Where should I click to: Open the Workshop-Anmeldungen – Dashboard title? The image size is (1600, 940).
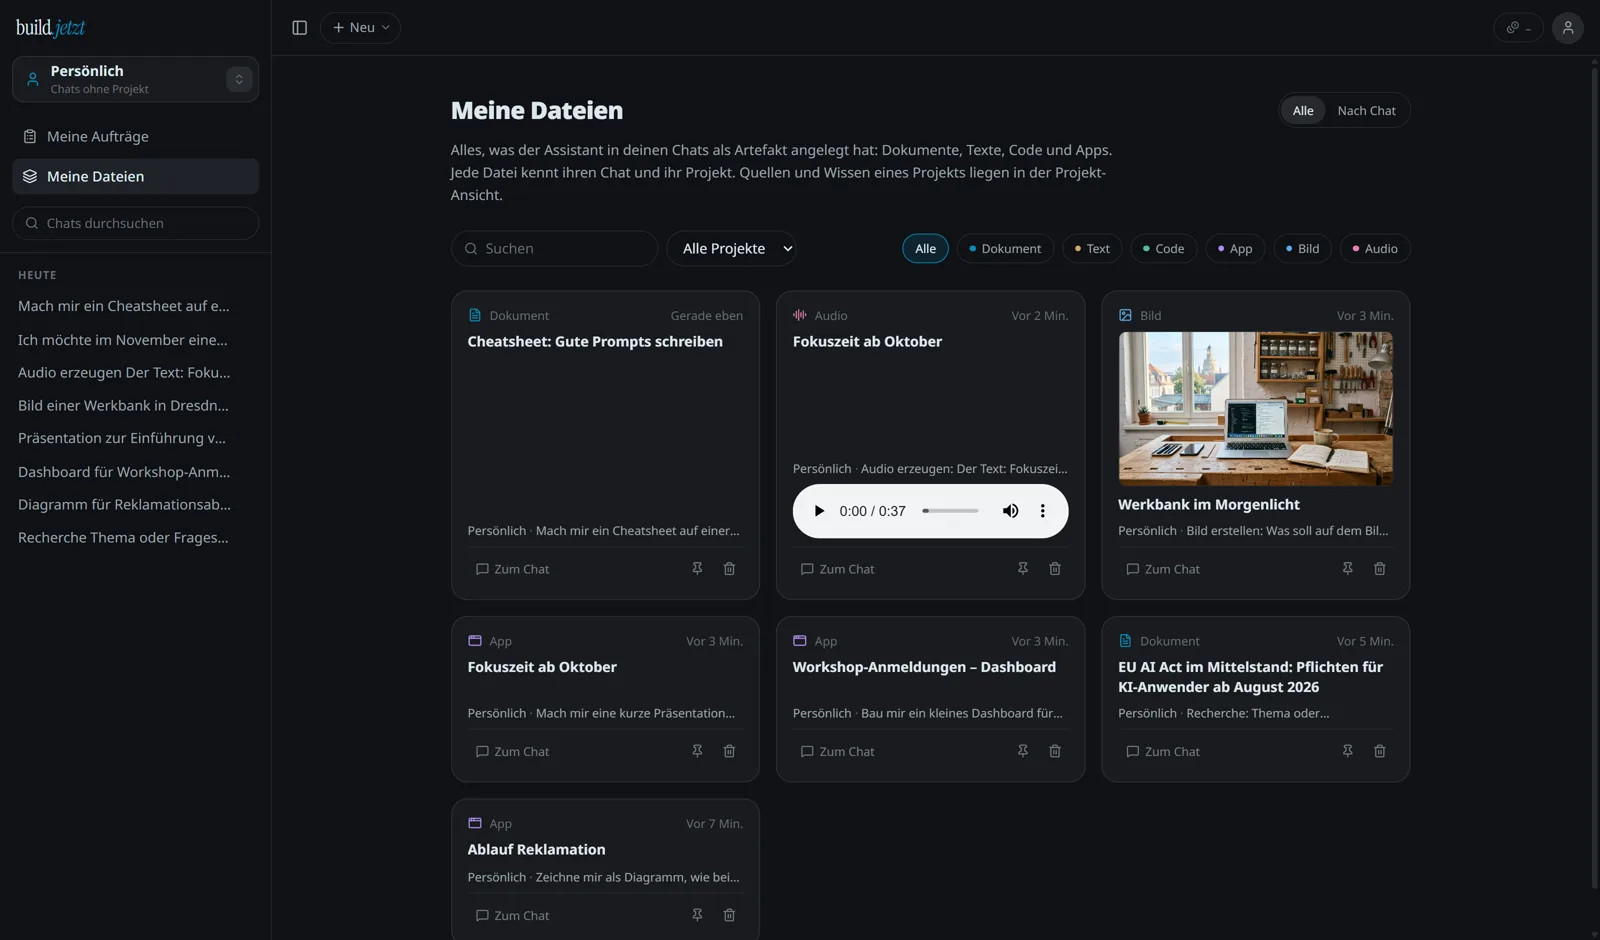tap(924, 667)
